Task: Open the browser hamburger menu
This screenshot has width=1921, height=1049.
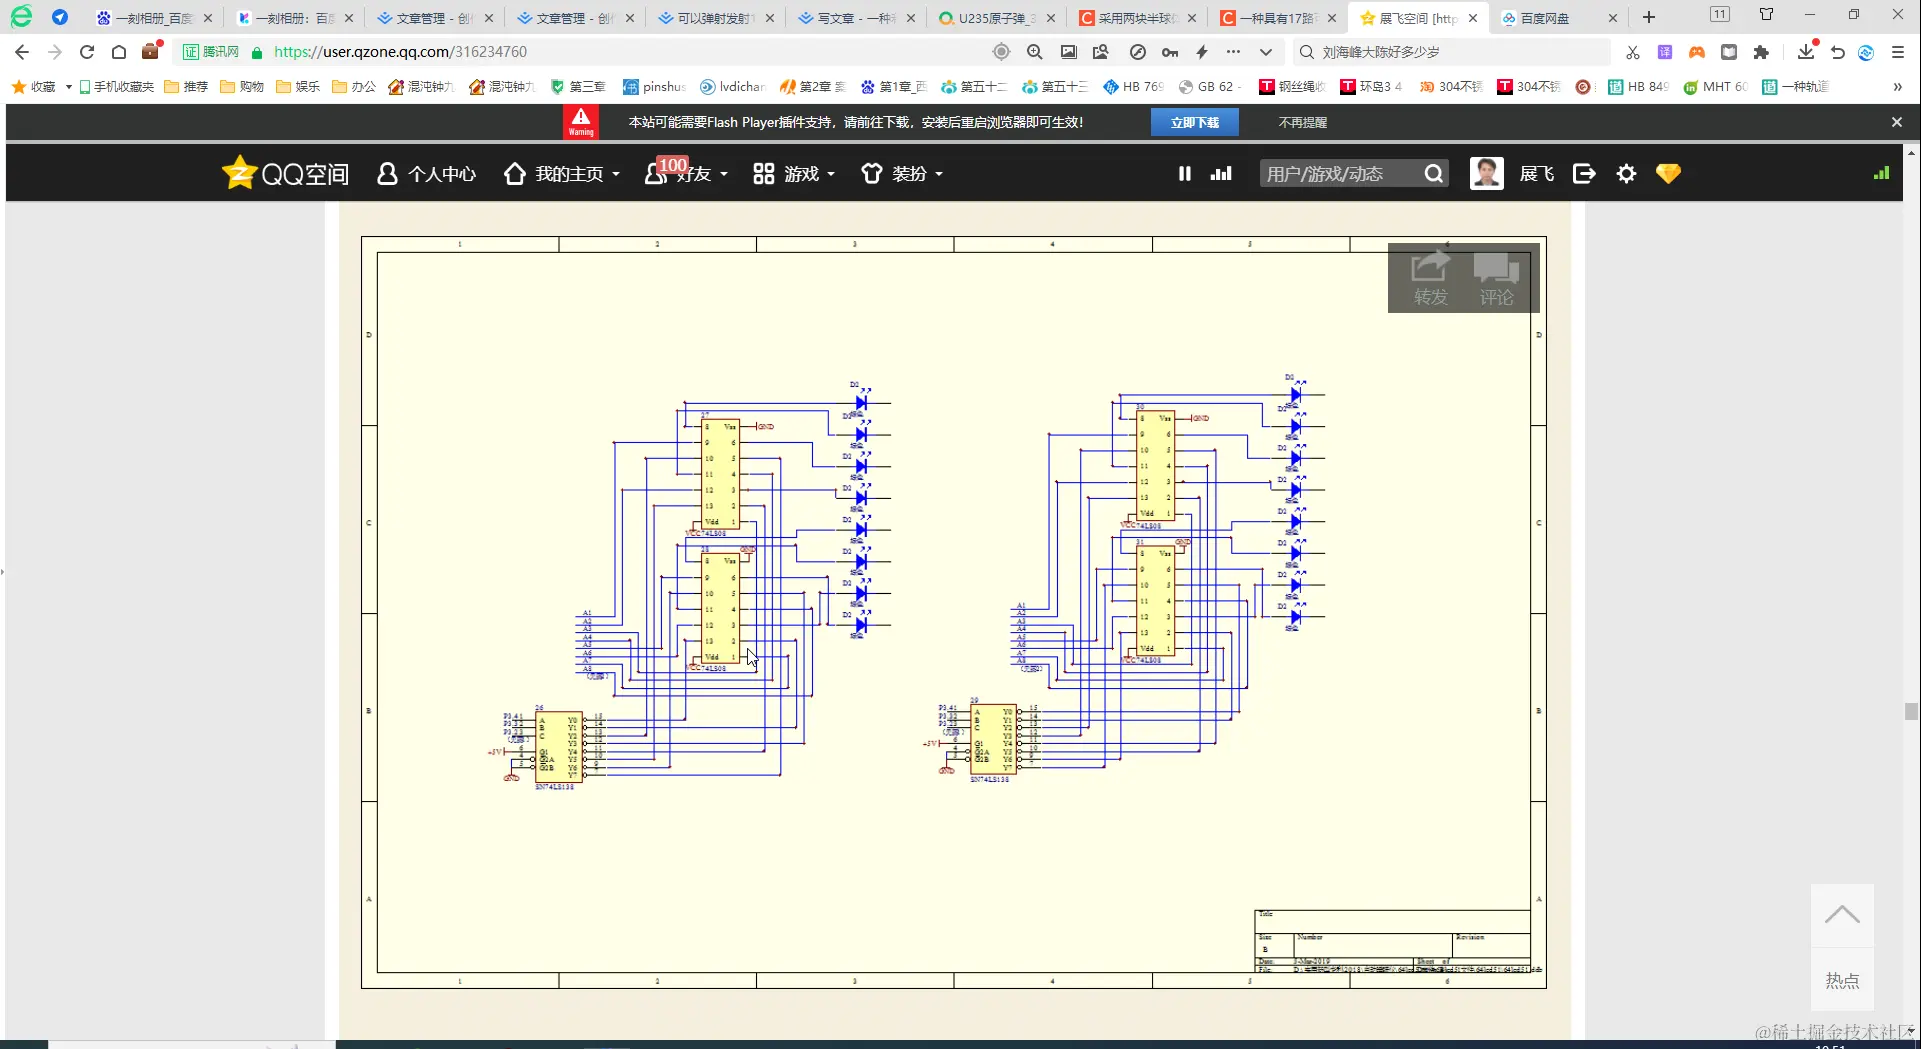Action: pos(1898,52)
